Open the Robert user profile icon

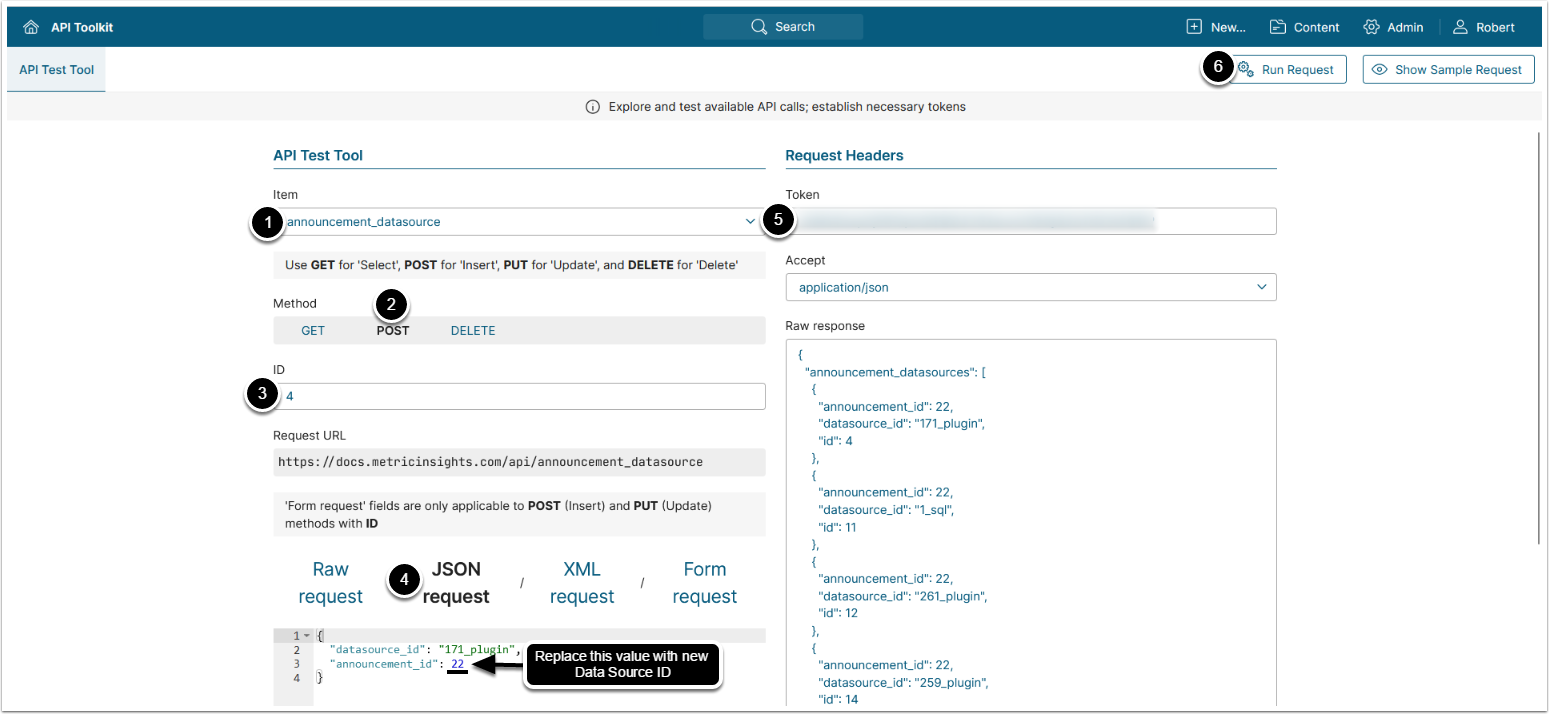coord(1461,27)
